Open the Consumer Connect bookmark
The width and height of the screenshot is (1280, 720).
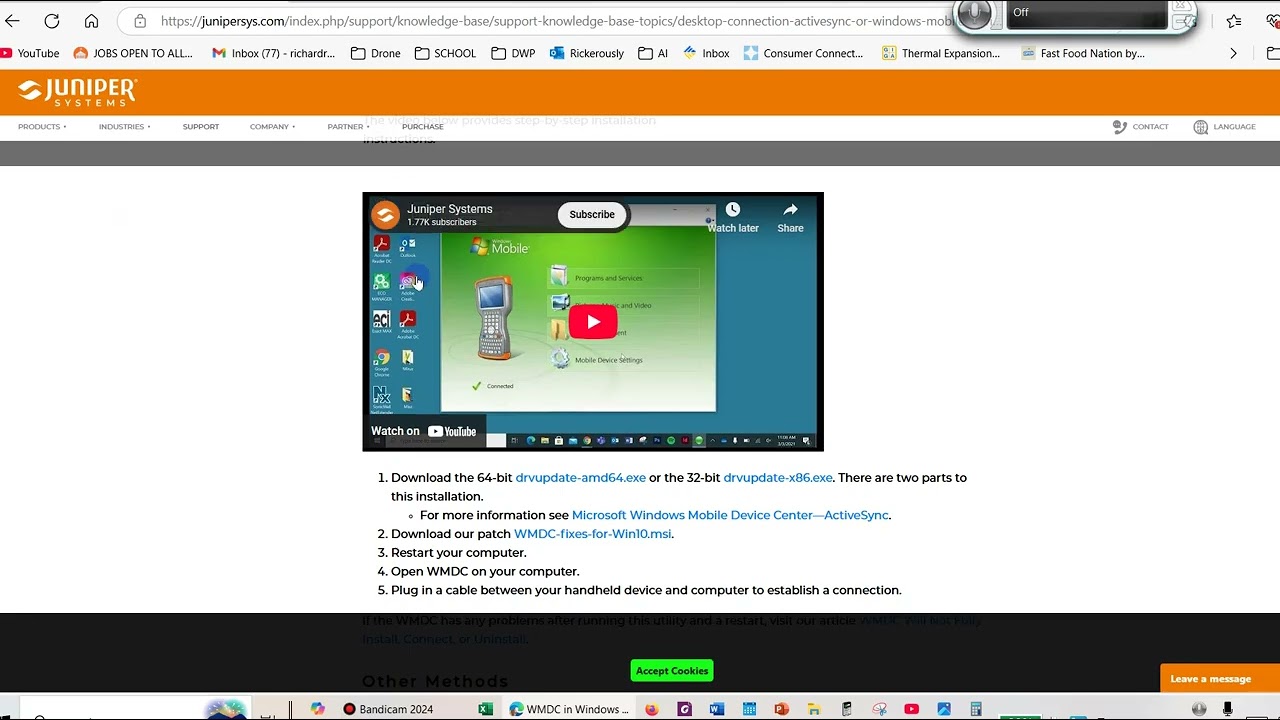pyautogui.click(x=803, y=53)
